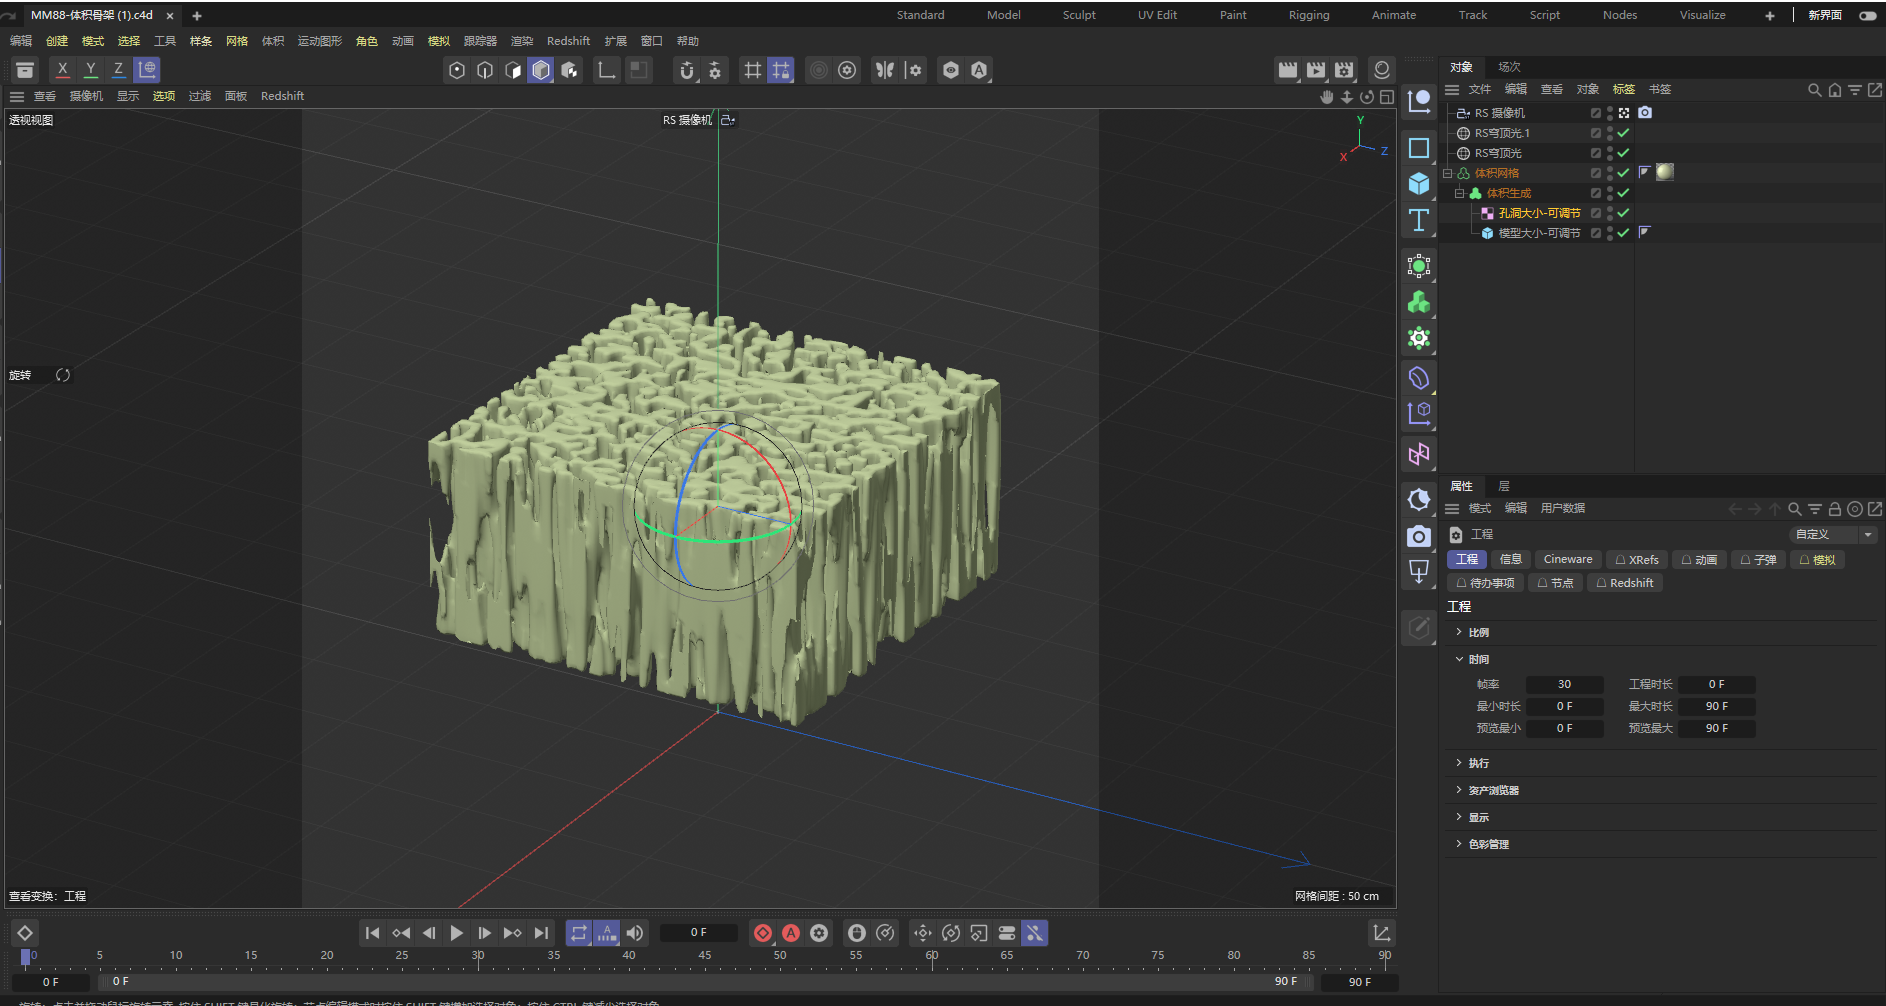1886x1006 pixels.
Task: Expand the 执行 section
Action: [x=1459, y=763]
